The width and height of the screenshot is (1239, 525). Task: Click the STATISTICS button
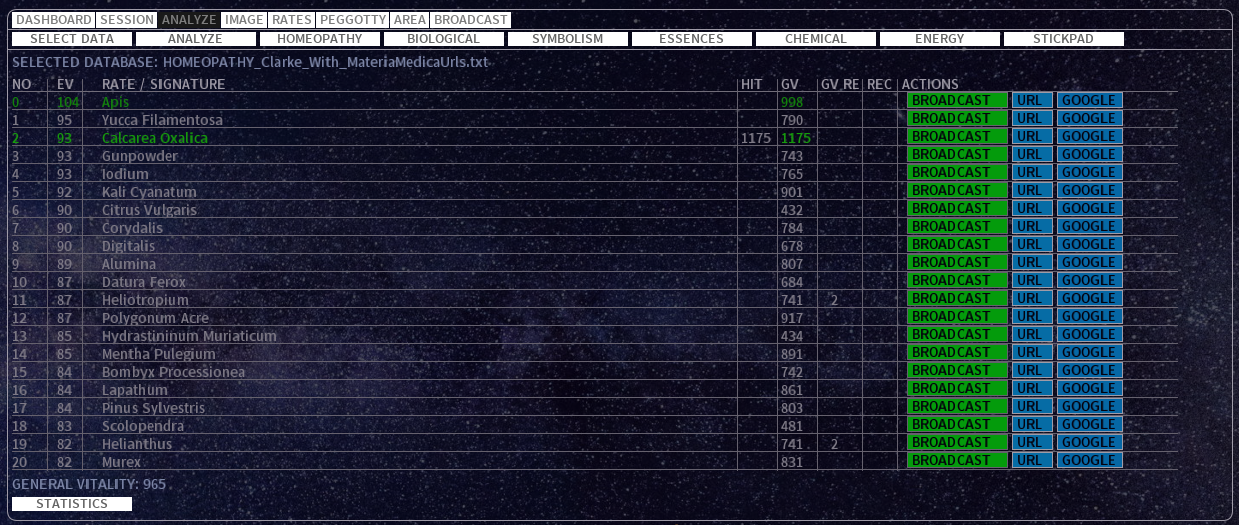click(72, 504)
